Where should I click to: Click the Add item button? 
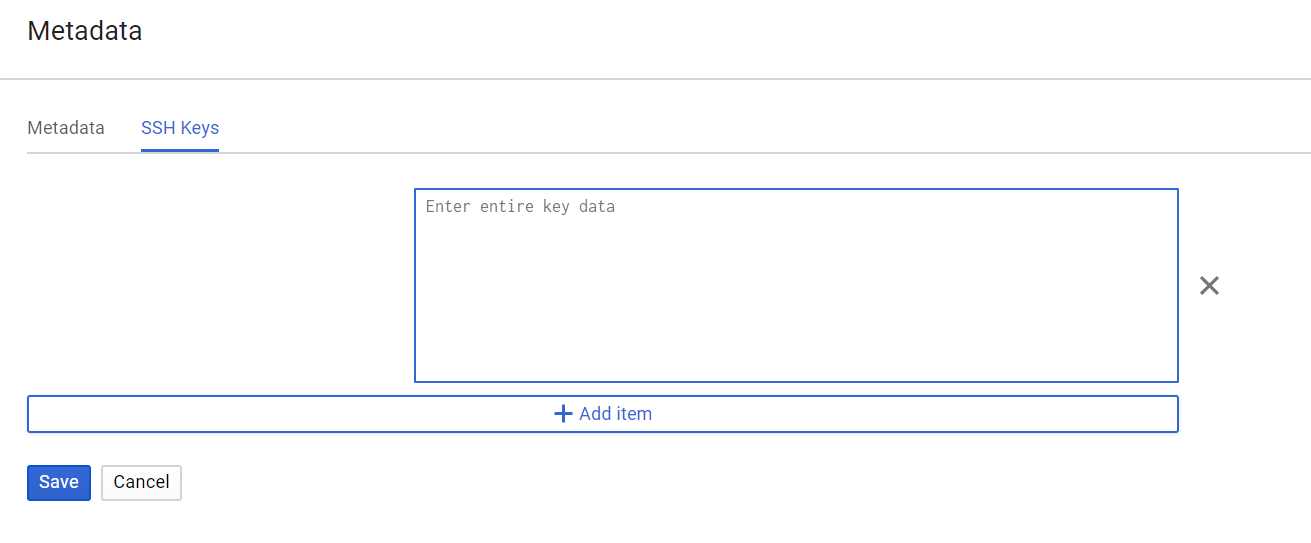tap(602, 414)
